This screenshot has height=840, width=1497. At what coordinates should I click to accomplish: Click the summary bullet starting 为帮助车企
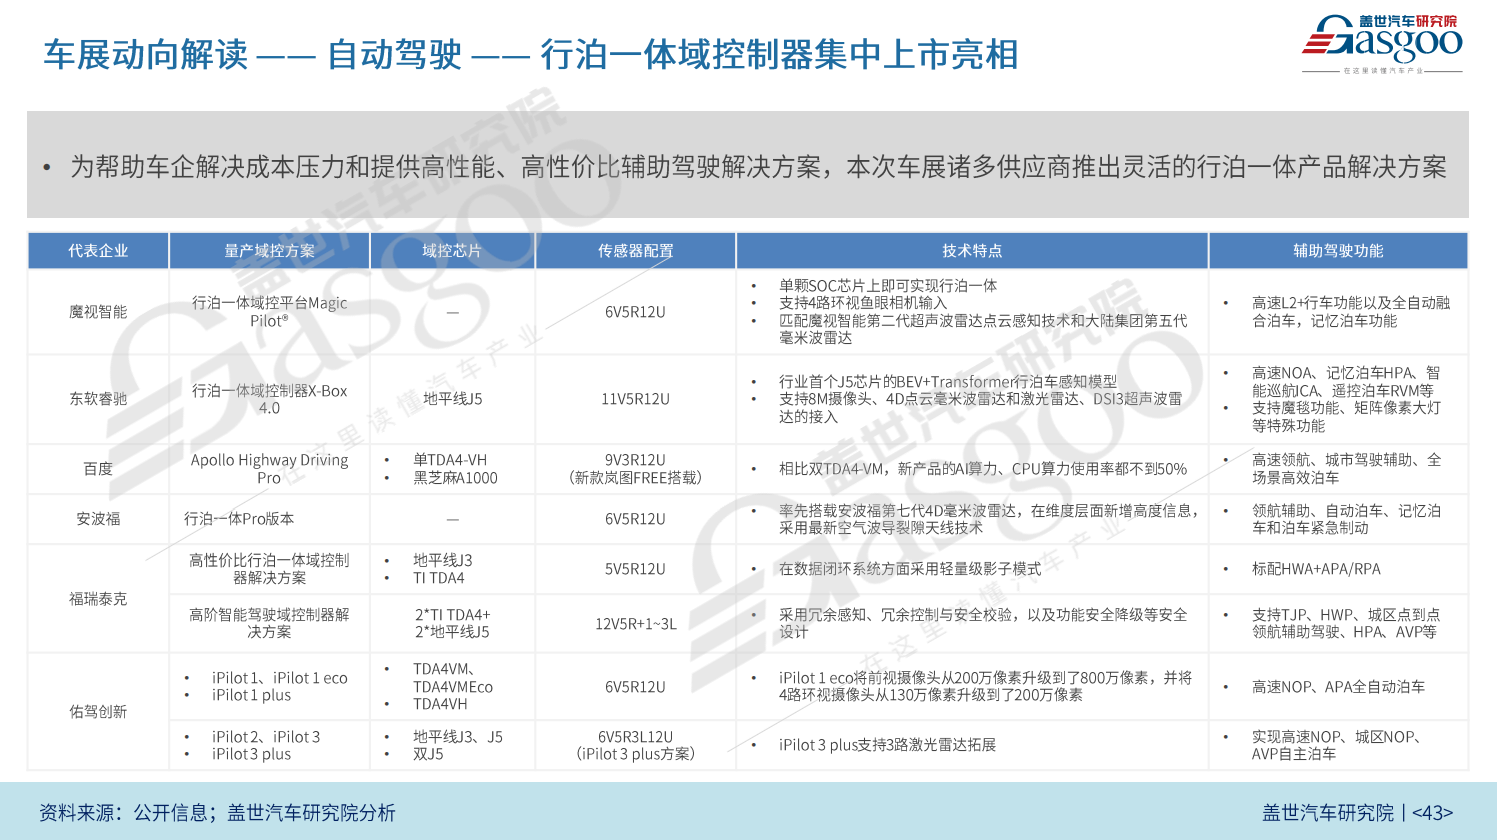click(758, 167)
